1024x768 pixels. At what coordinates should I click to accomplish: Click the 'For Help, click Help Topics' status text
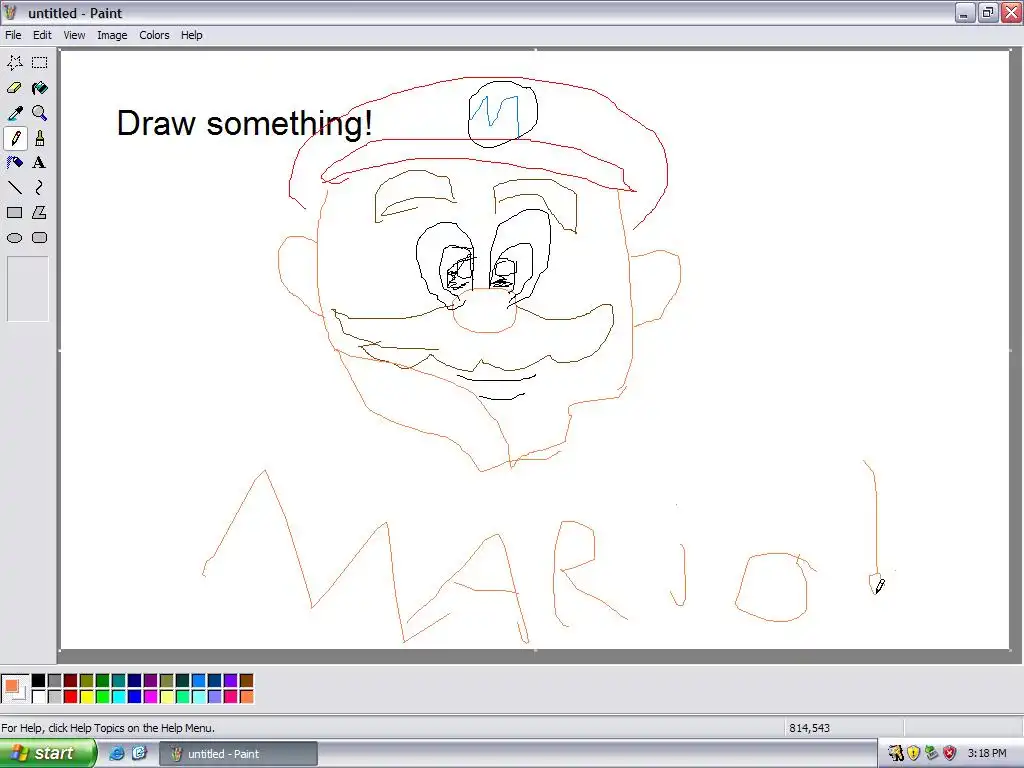[x=108, y=728]
